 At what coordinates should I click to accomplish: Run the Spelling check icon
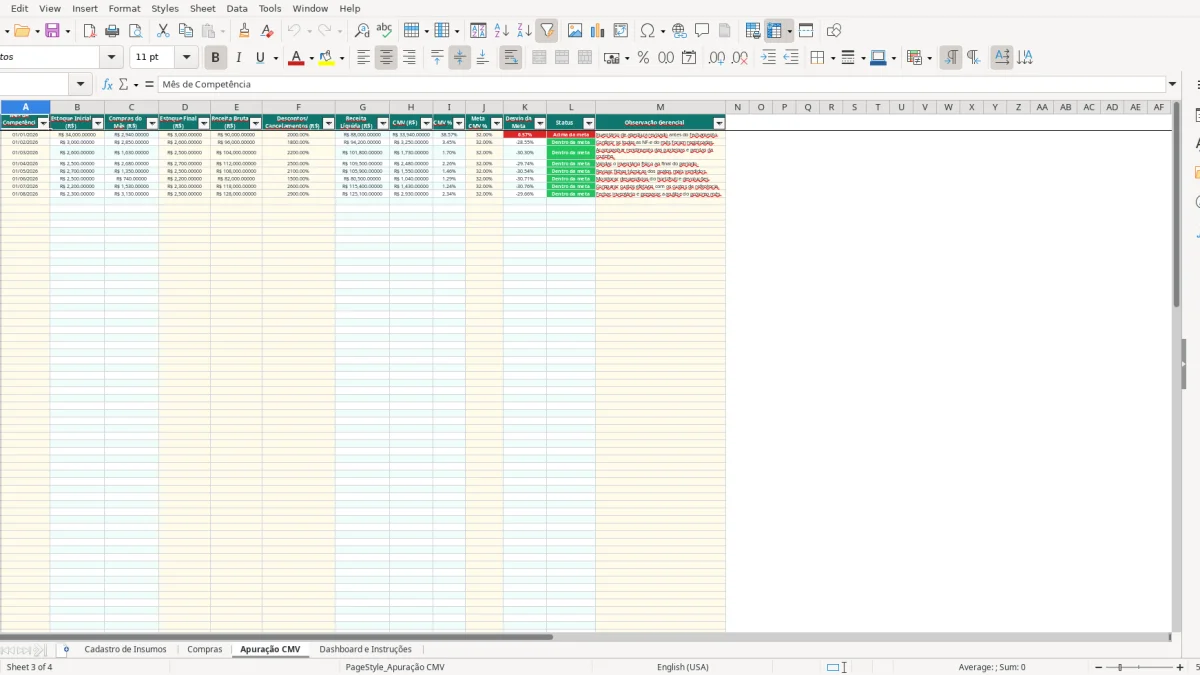coord(384,31)
